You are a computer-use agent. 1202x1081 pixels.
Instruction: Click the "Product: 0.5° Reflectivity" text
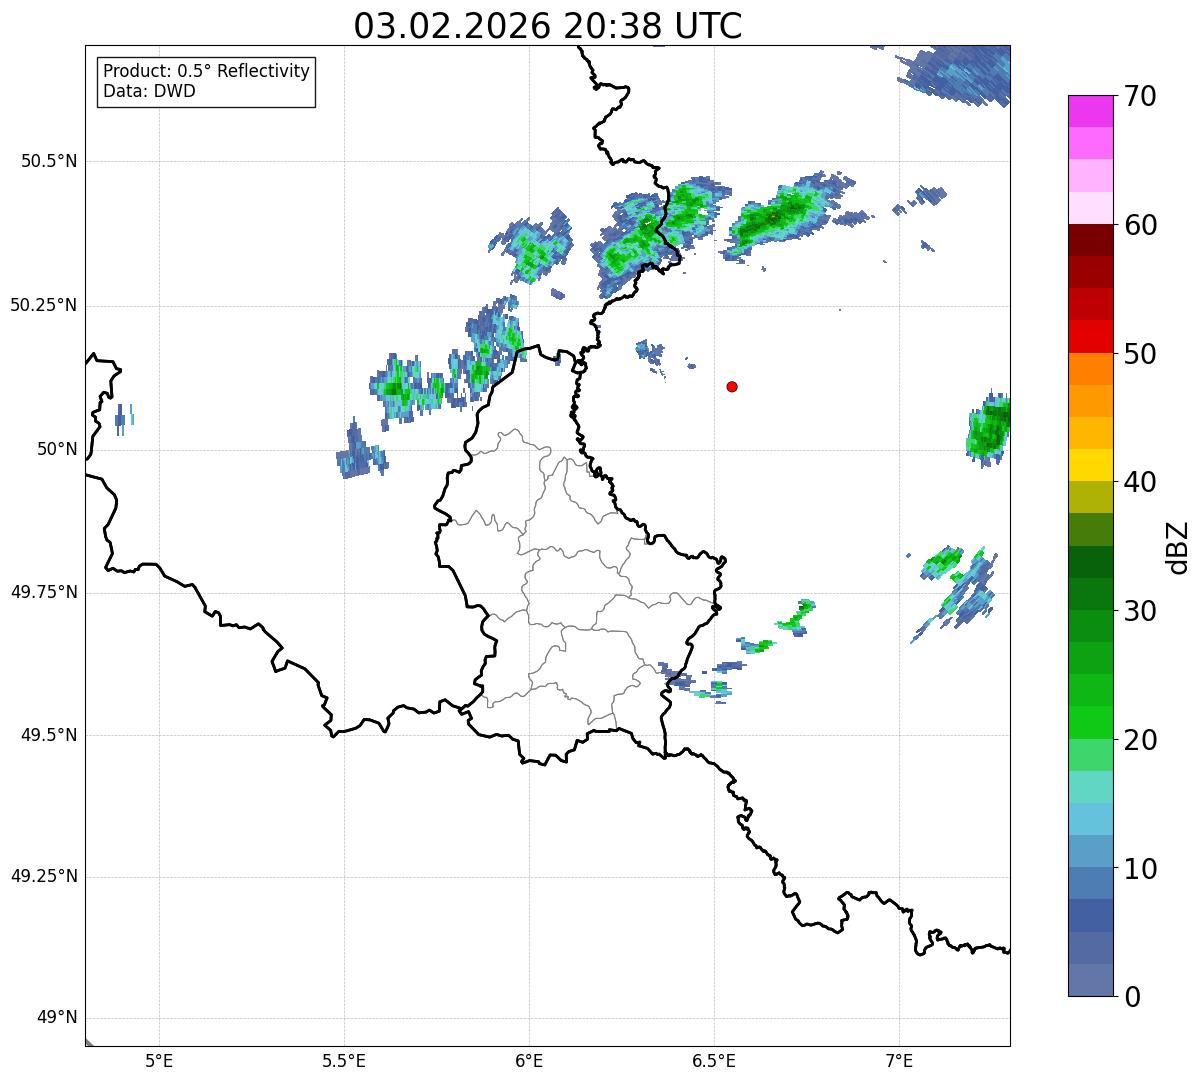tap(206, 71)
